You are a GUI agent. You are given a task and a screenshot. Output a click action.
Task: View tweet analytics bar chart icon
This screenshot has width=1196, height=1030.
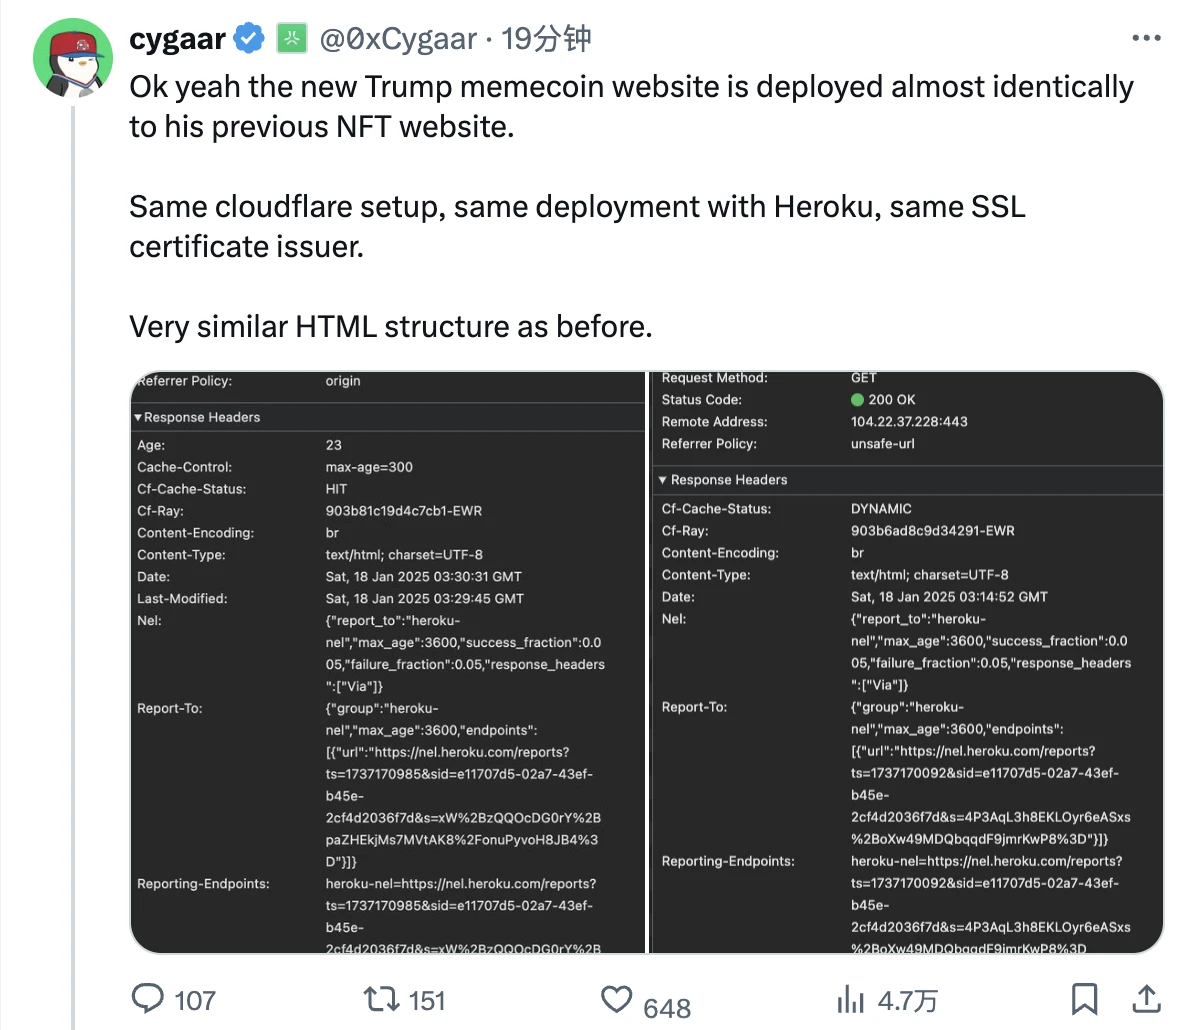850,999
